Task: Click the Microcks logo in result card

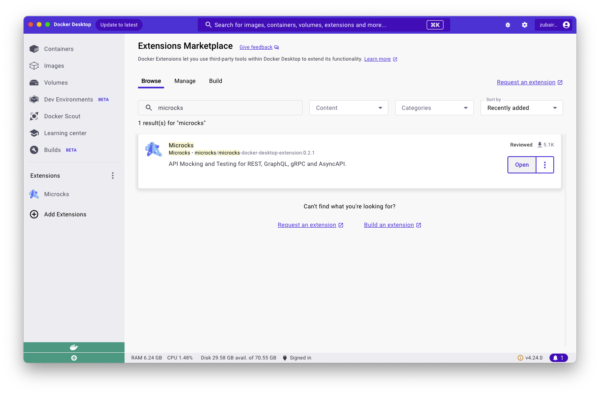Action: click(153, 149)
